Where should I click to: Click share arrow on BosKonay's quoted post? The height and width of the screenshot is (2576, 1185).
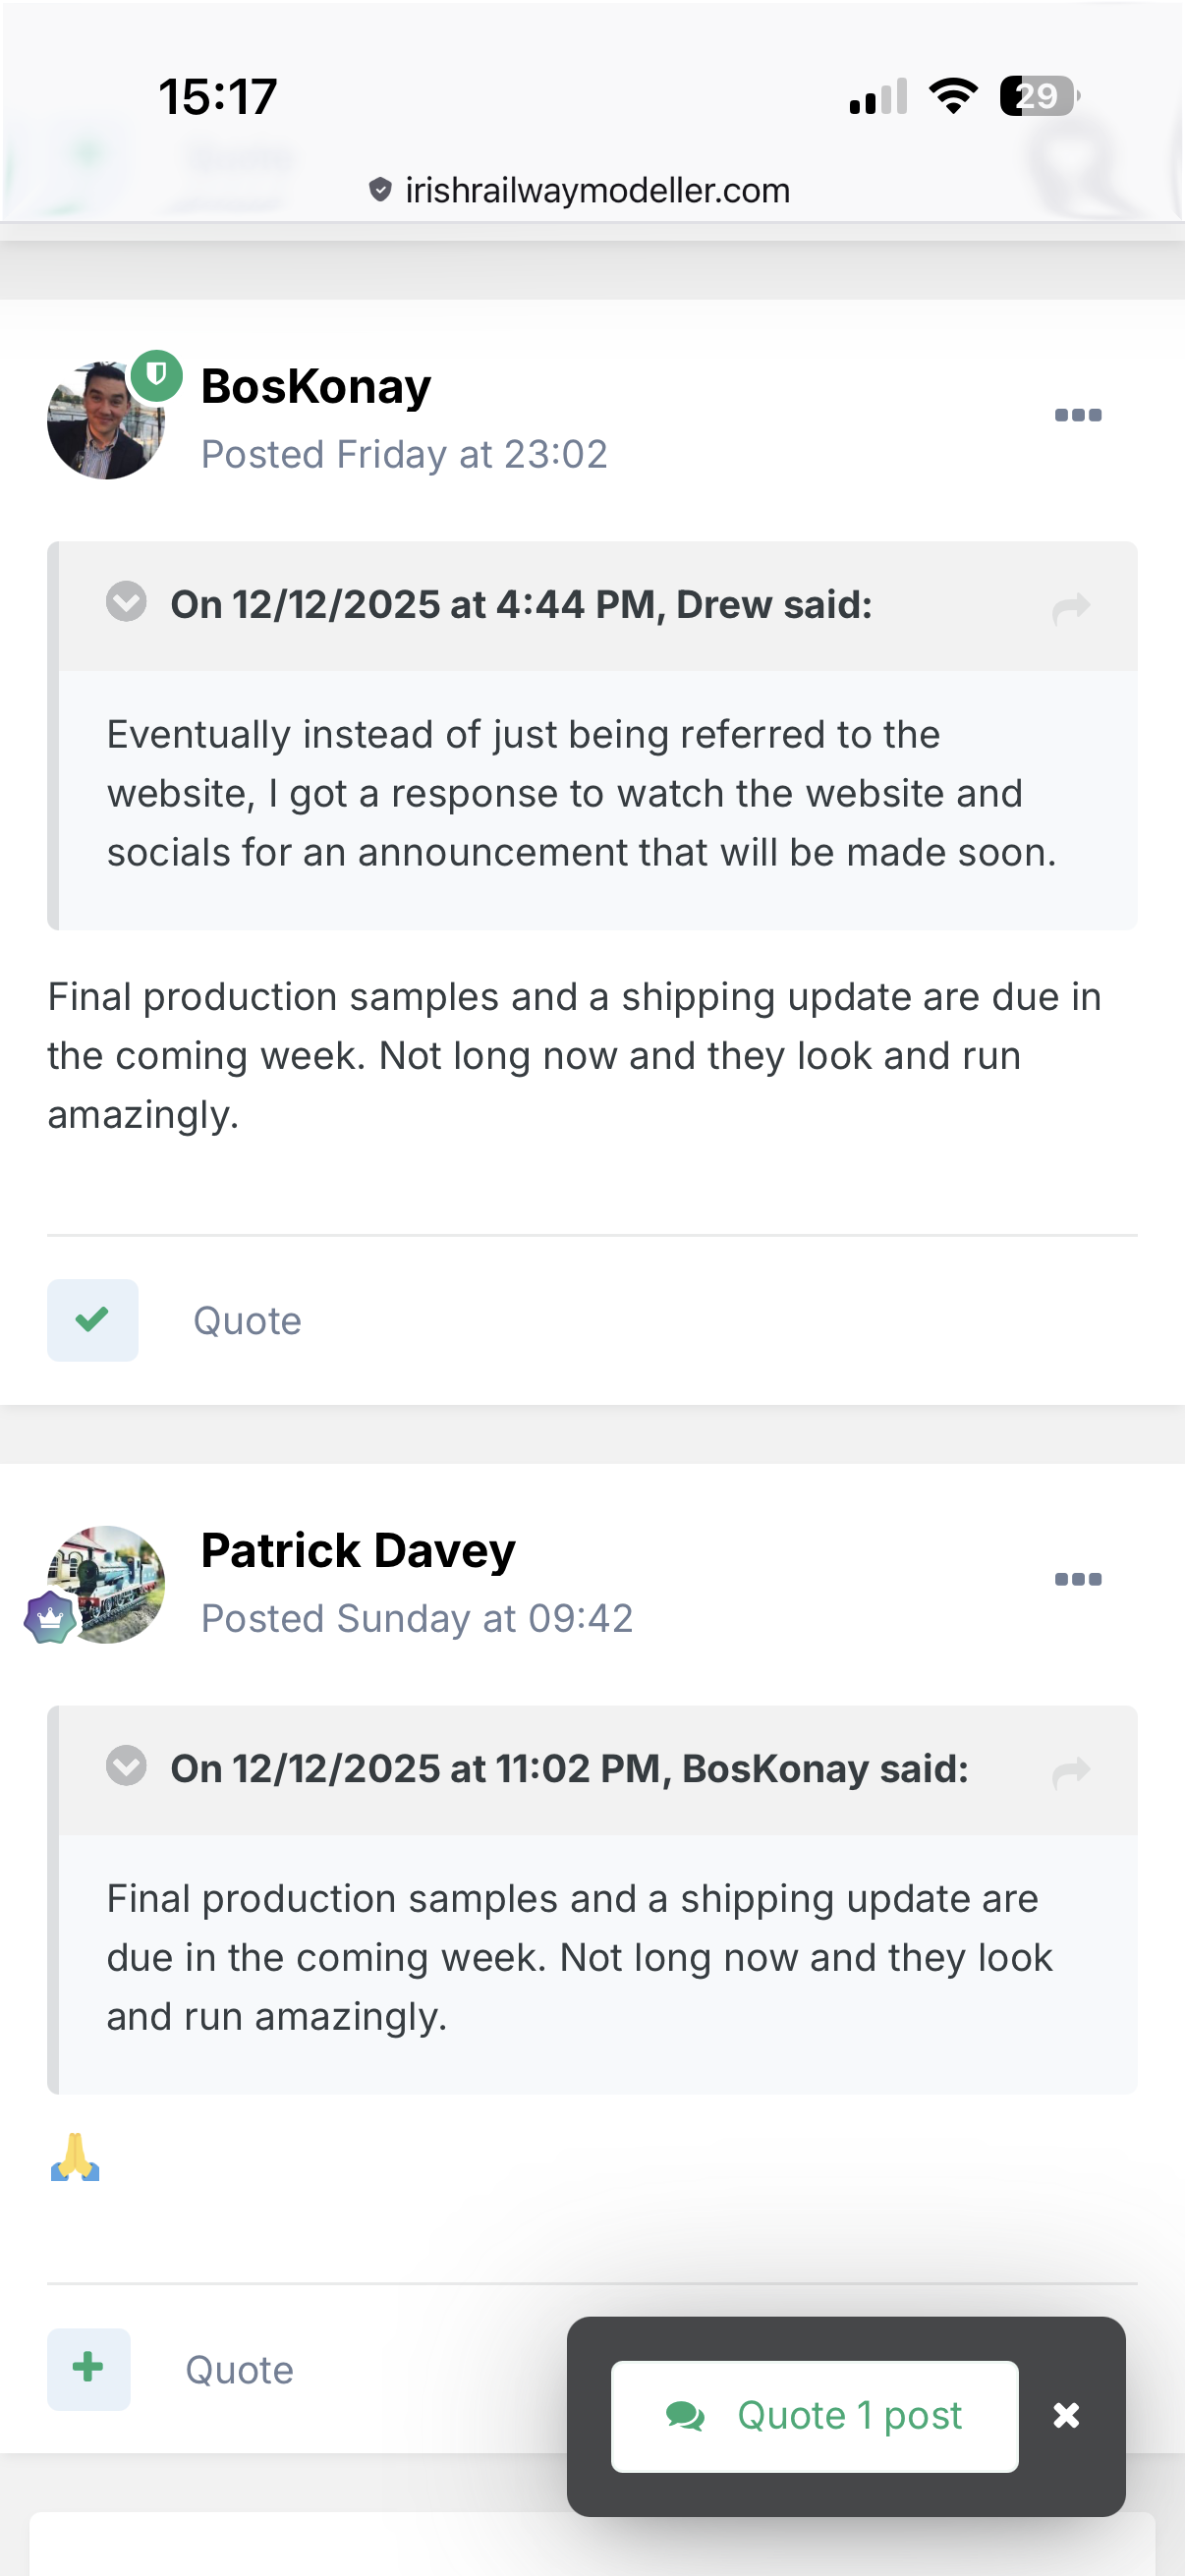click(x=1070, y=1771)
